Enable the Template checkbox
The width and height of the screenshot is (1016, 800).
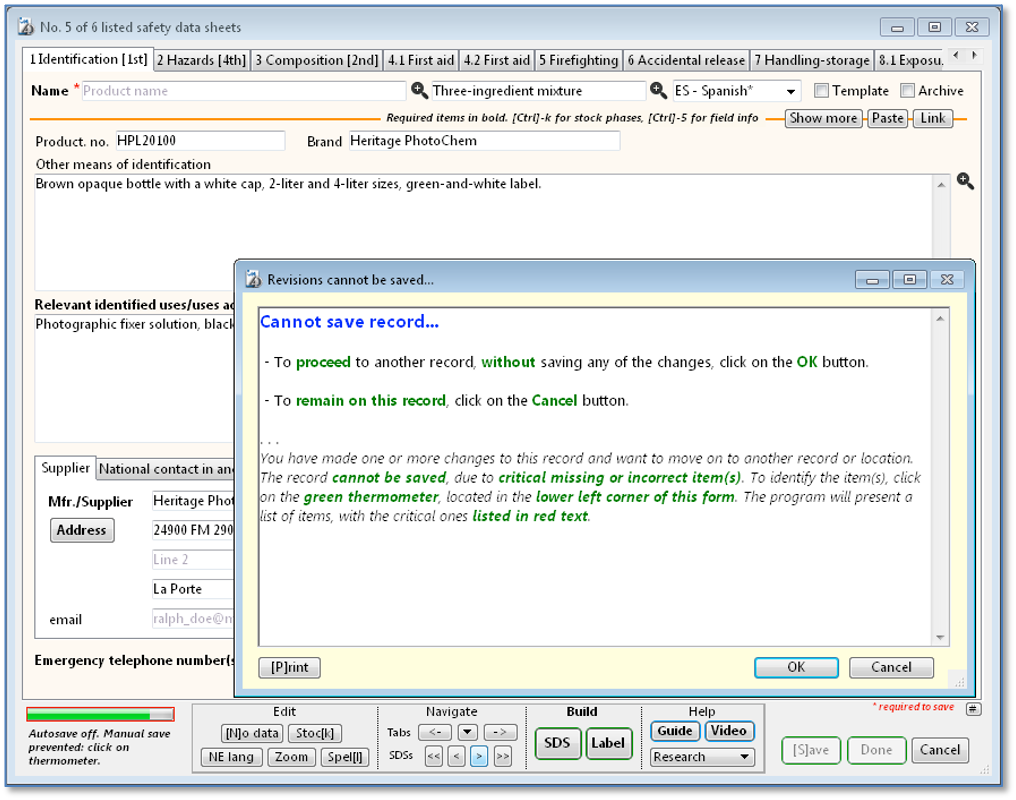(821, 91)
